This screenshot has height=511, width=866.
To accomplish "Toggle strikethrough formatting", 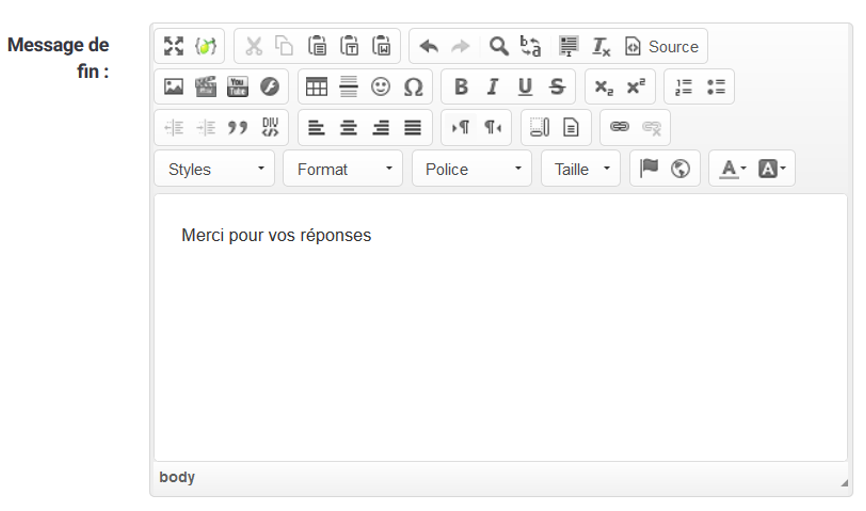I will 557,87.
